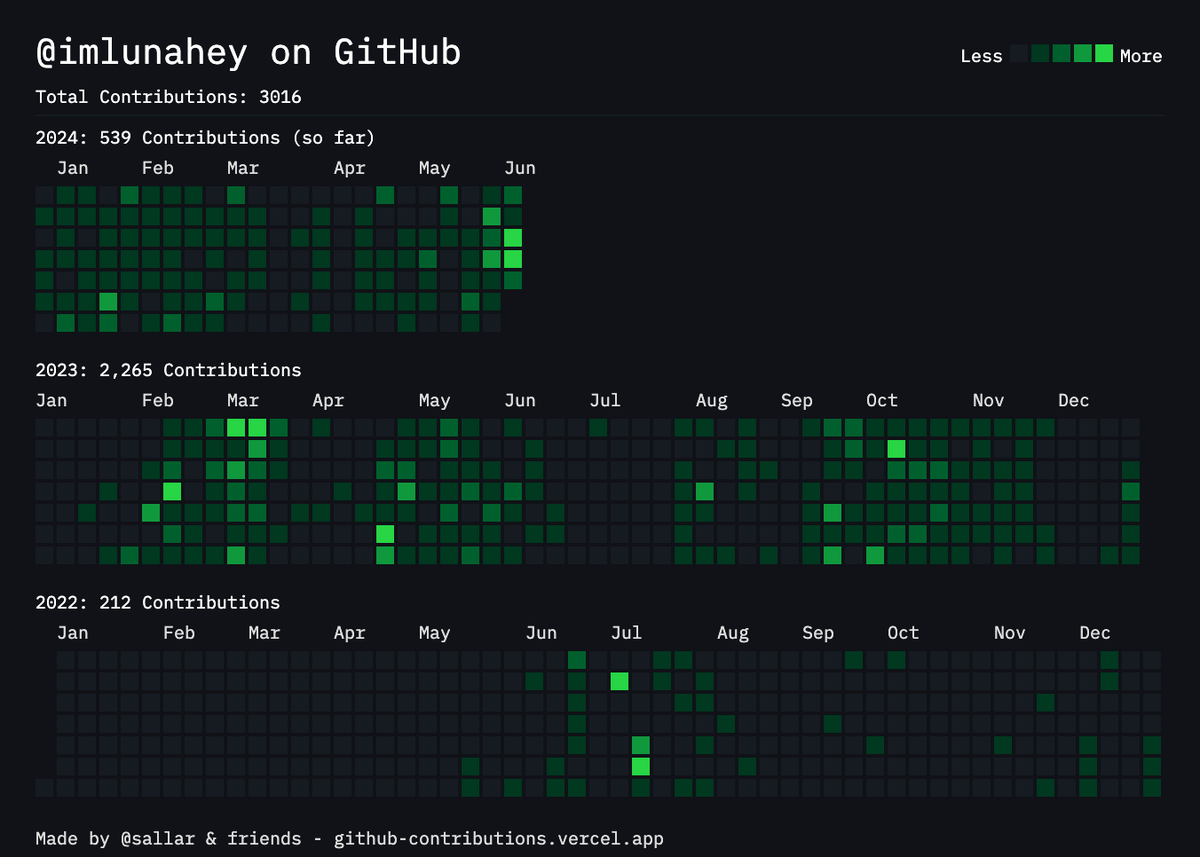Click the "2022: 212 Contributions" heading
The width and height of the screenshot is (1200, 857).
click(158, 602)
